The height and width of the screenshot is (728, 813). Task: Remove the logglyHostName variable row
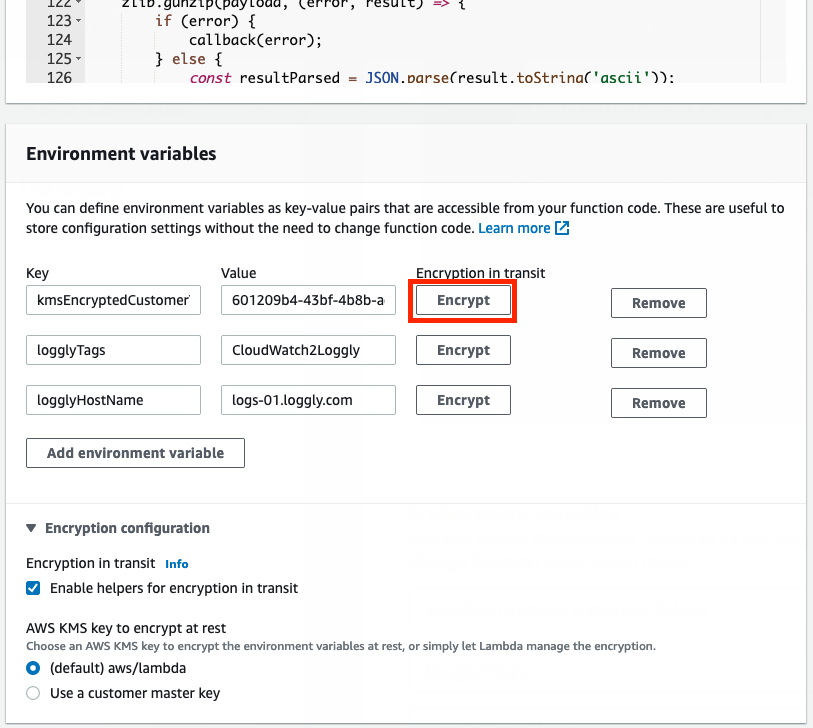click(x=658, y=403)
